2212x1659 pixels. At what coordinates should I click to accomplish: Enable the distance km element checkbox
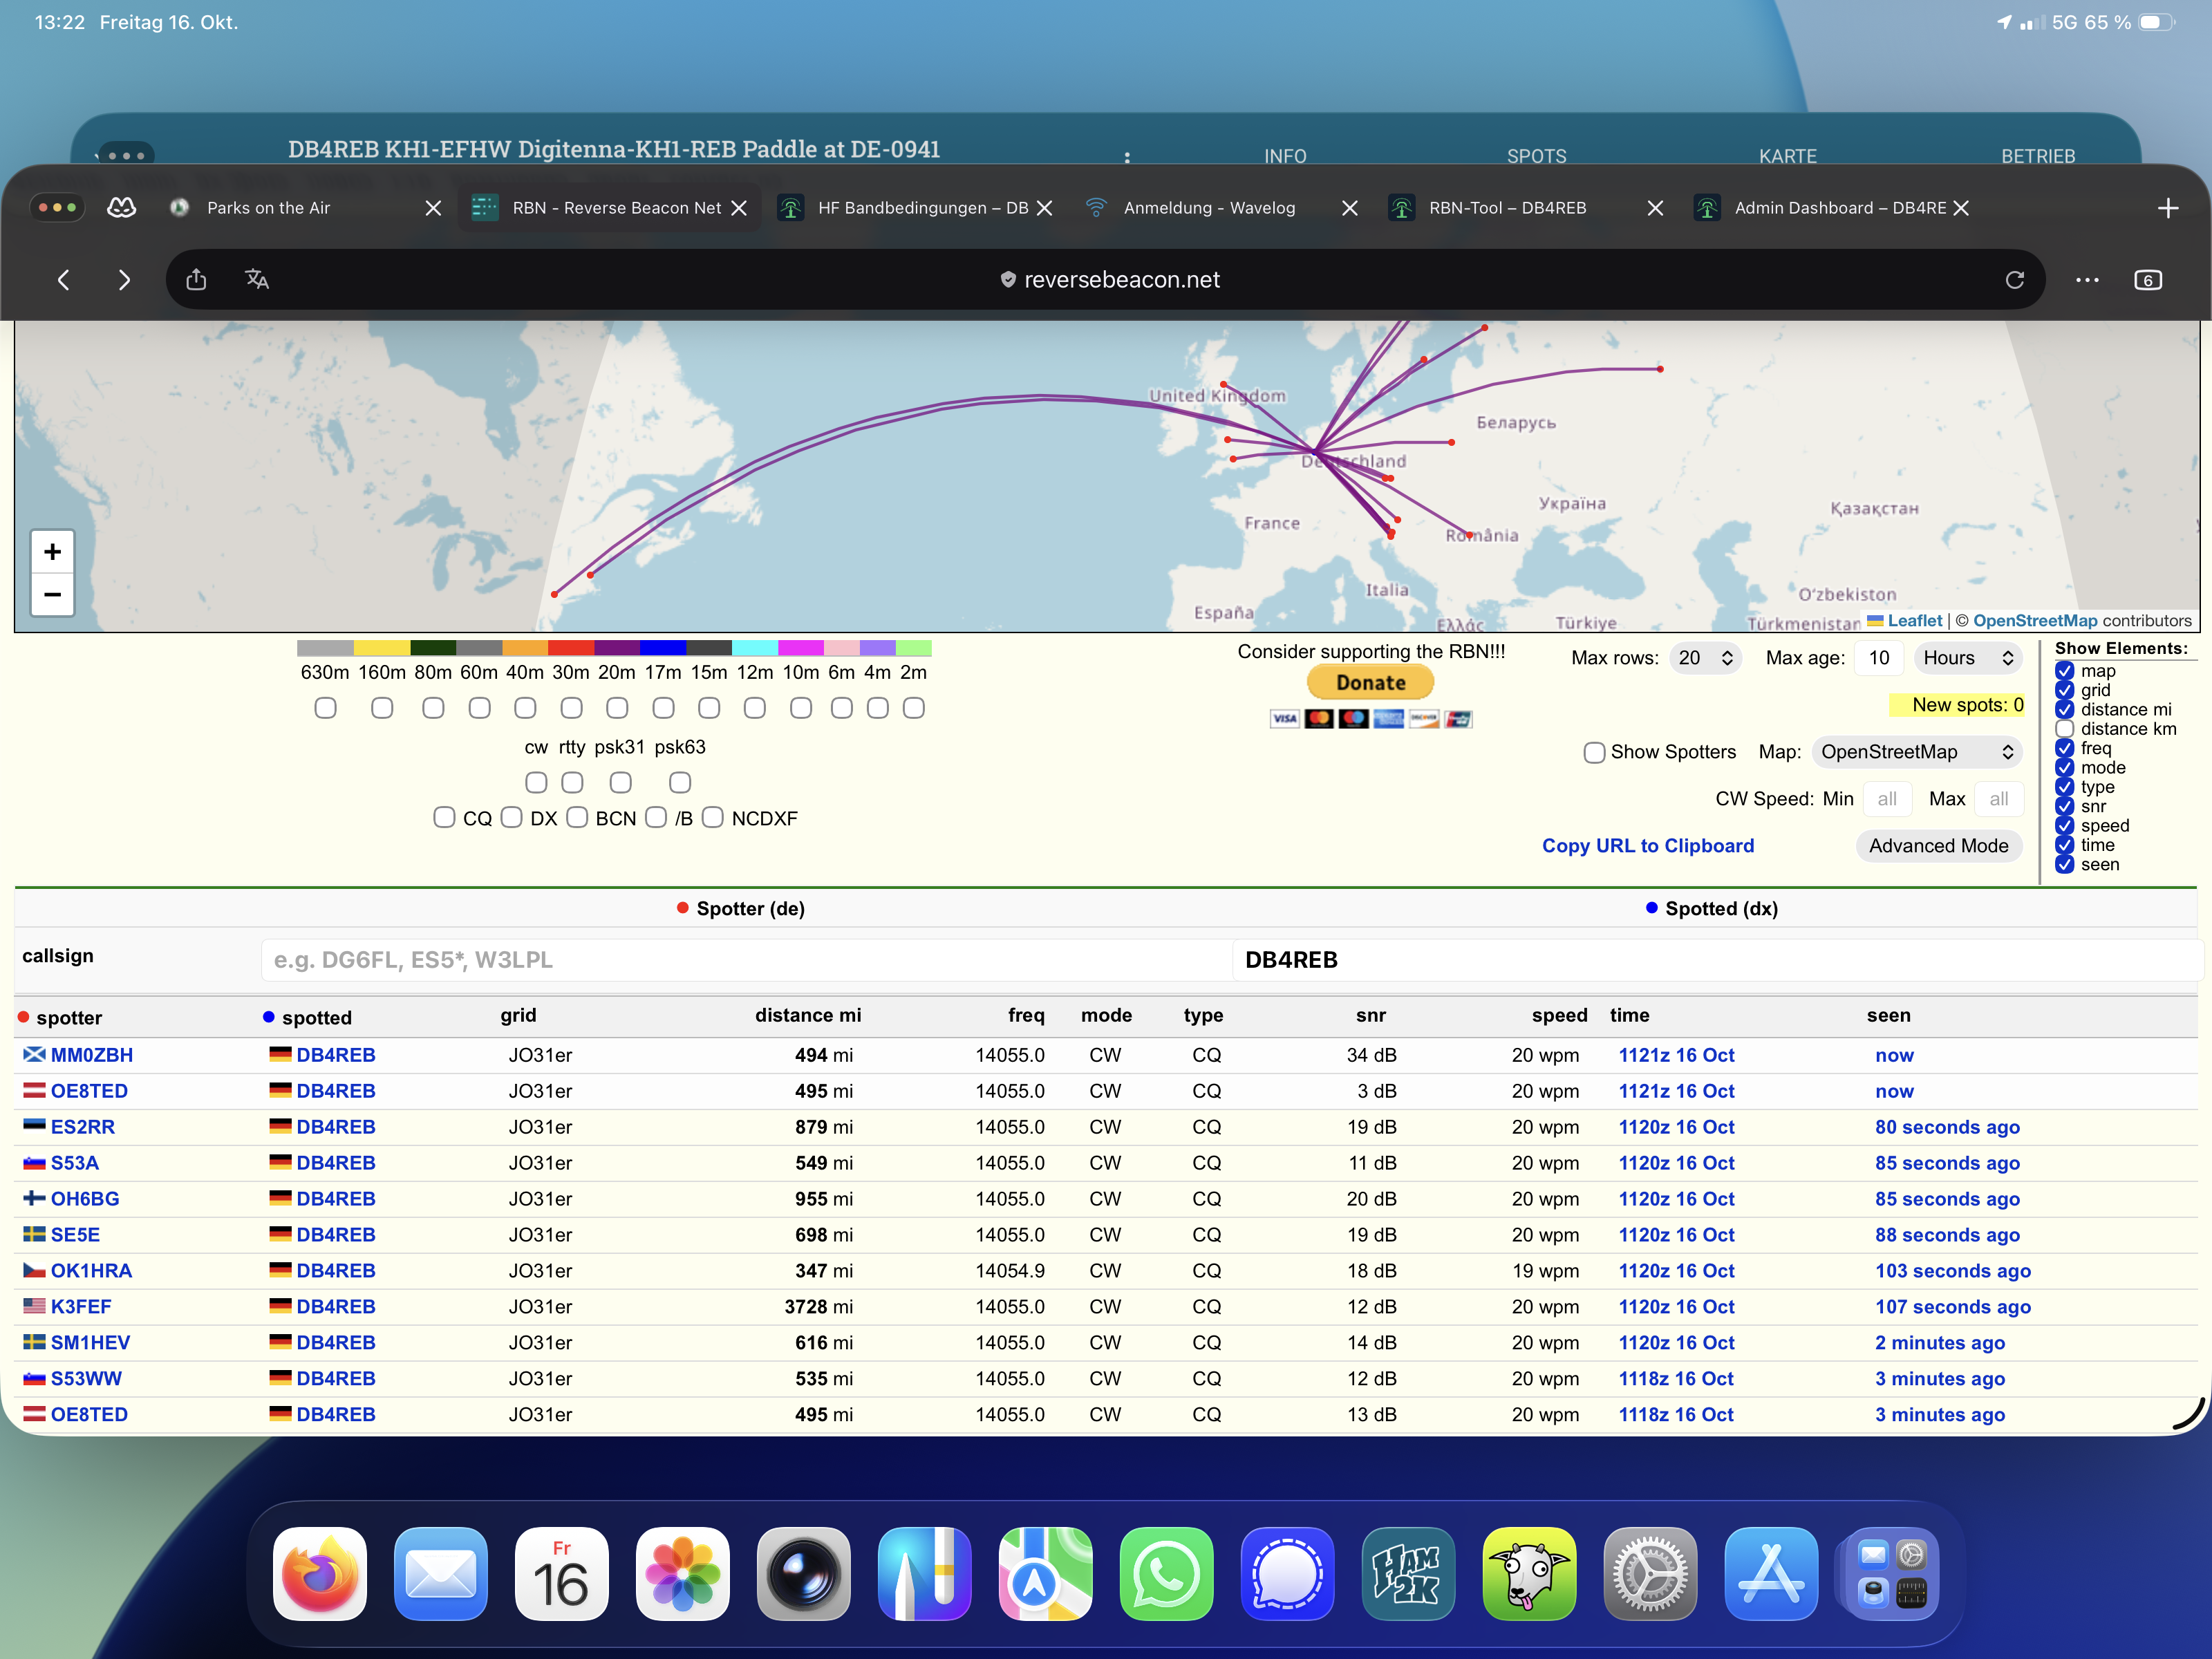2065,729
